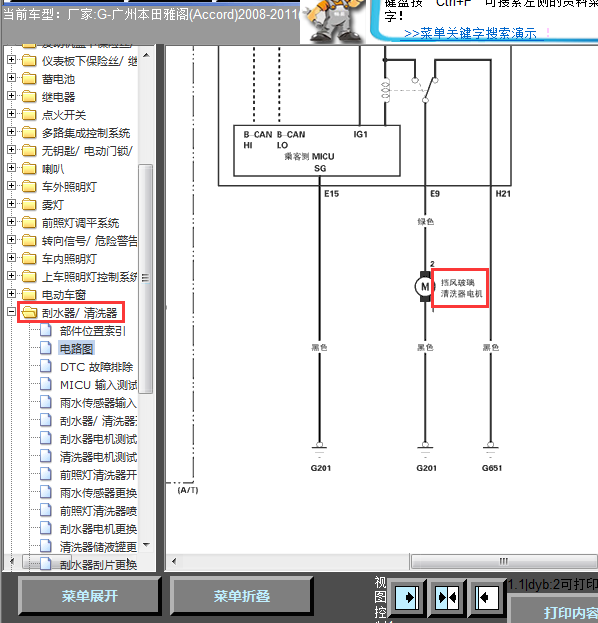Click the 乘客侧 MICU box label
Viewport: 598px width, 623px height.
pyautogui.click(x=309, y=156)
